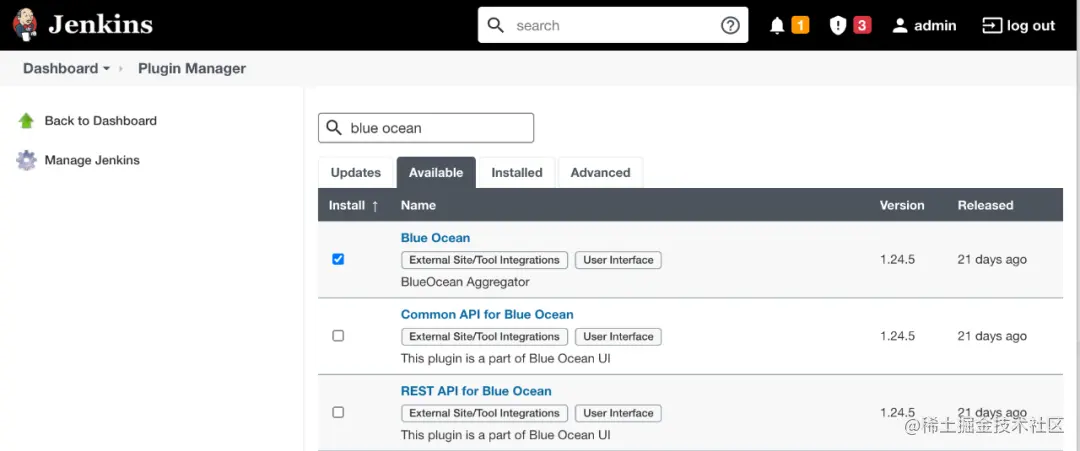Sort by the Name column header
This screenshot has width=1080, height=451.
pyautogui.click(x=418, y=205)
